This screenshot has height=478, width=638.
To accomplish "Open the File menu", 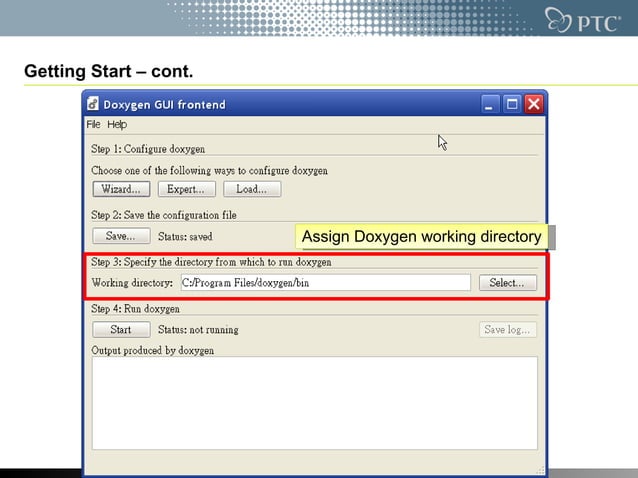I will [93, 124].
